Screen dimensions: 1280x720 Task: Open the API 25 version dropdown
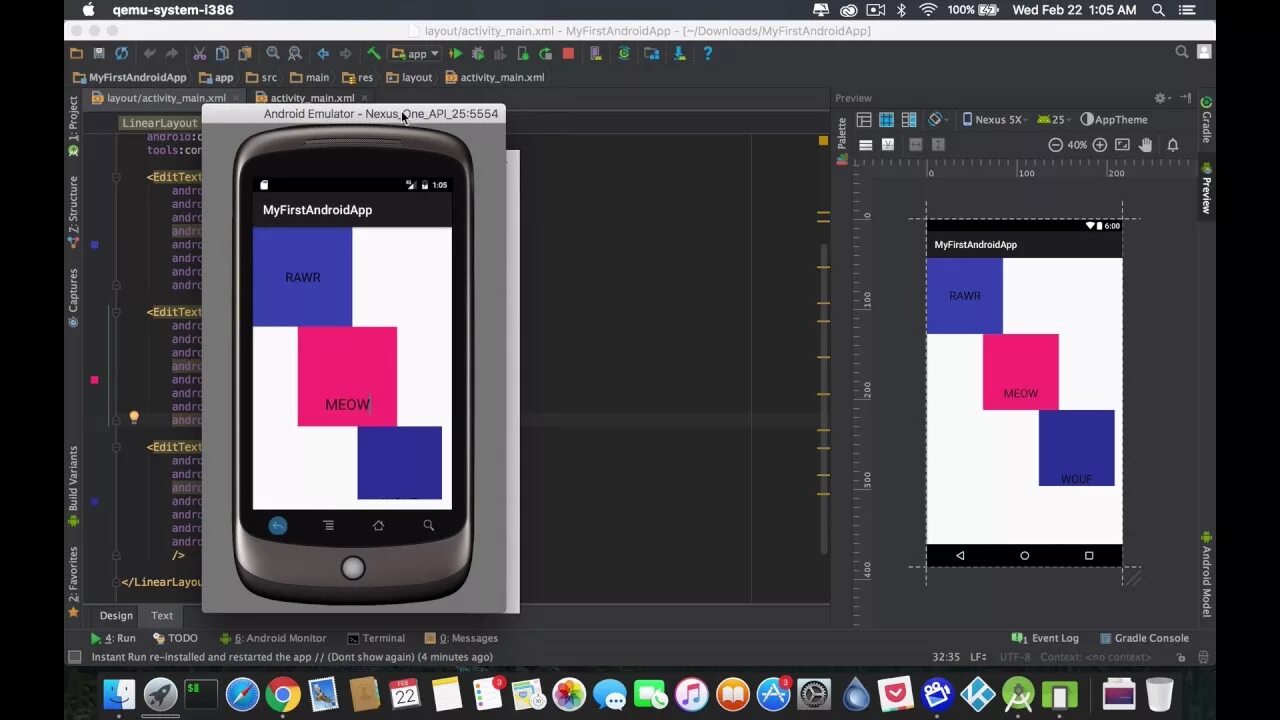click(x=1053, y=119)
